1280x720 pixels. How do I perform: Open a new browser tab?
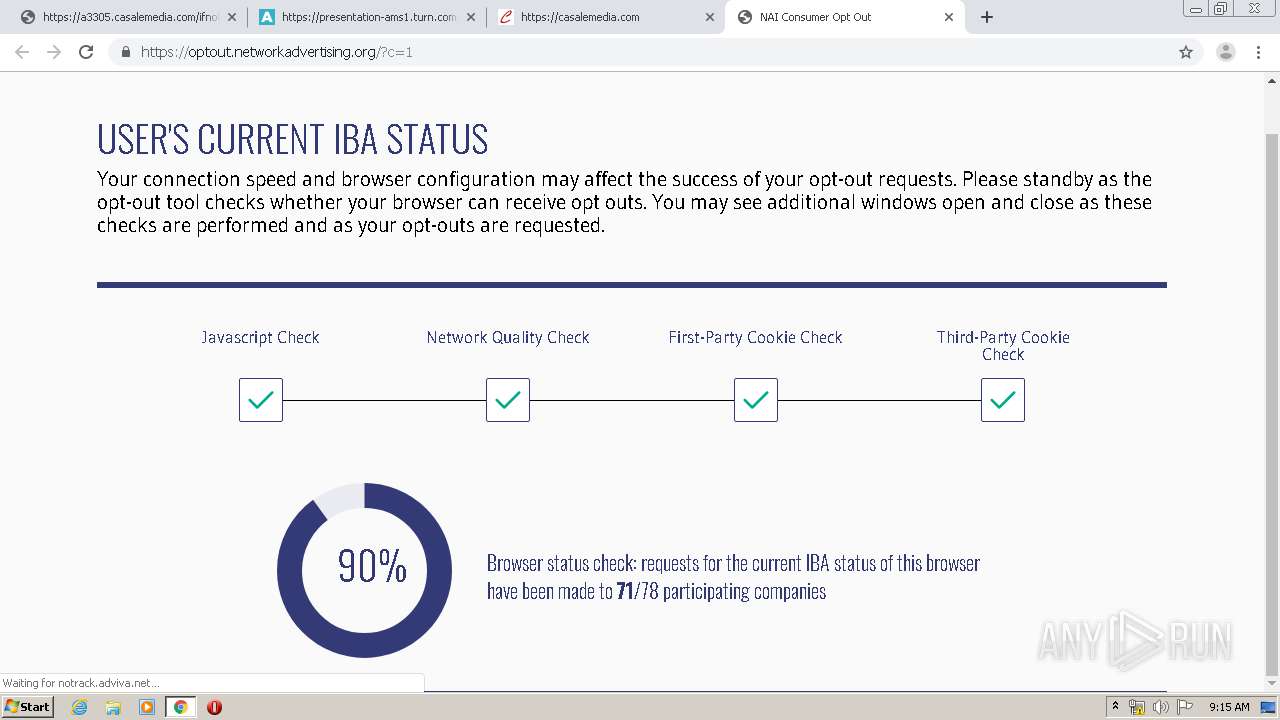[x=987, y=17]
